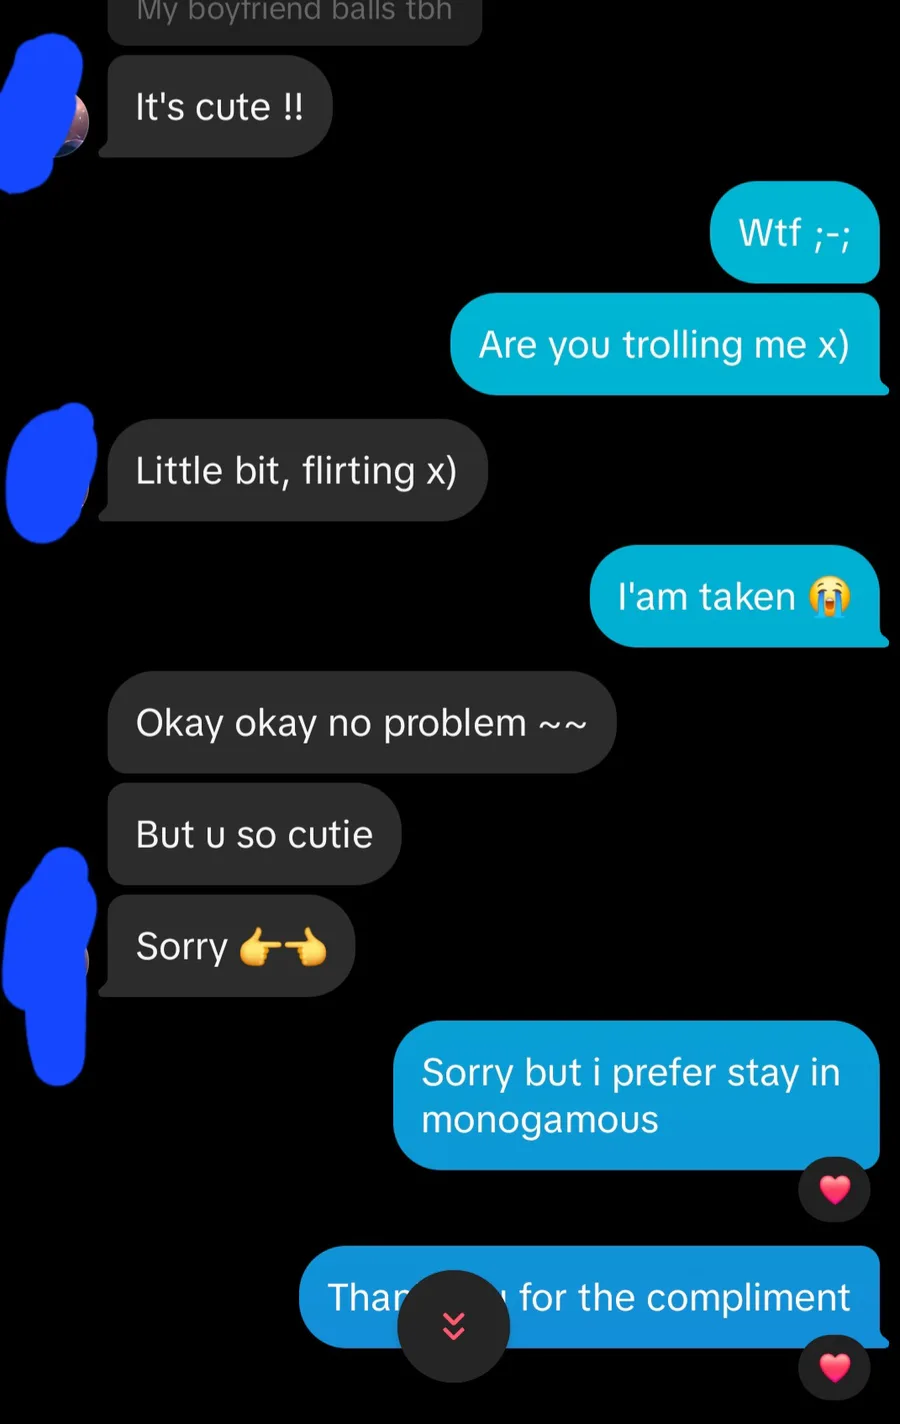Screen dimensions: 900x1424
Task: Tap the "Are you trolling me x)" bubble
Action: point(666,344)
